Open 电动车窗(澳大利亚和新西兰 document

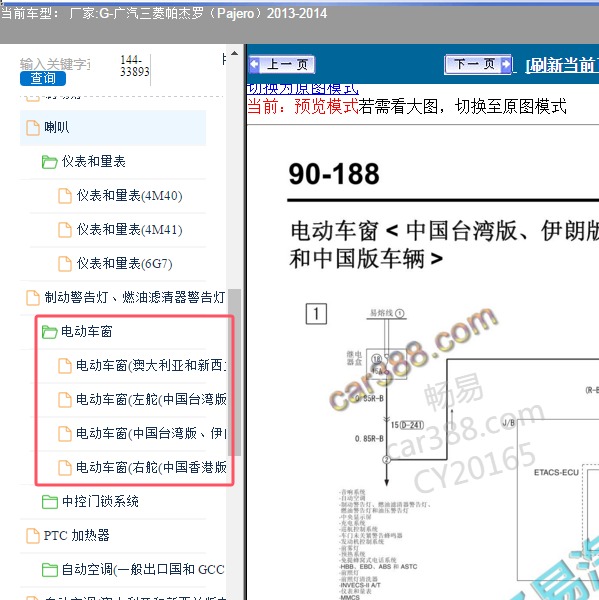151,365
